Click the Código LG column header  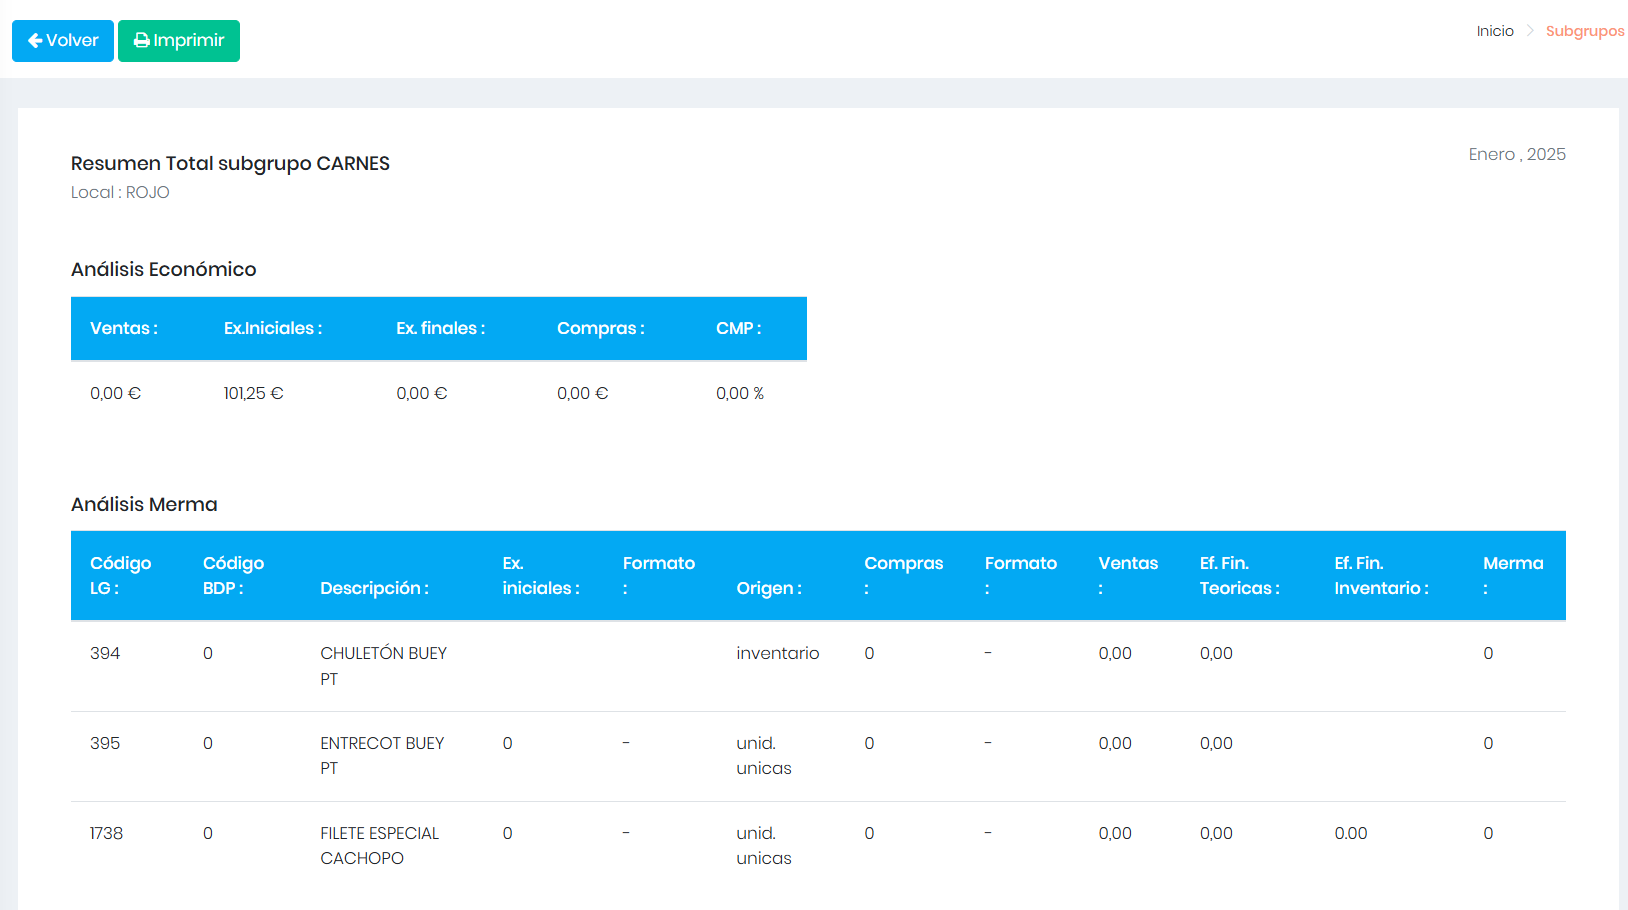121,576
